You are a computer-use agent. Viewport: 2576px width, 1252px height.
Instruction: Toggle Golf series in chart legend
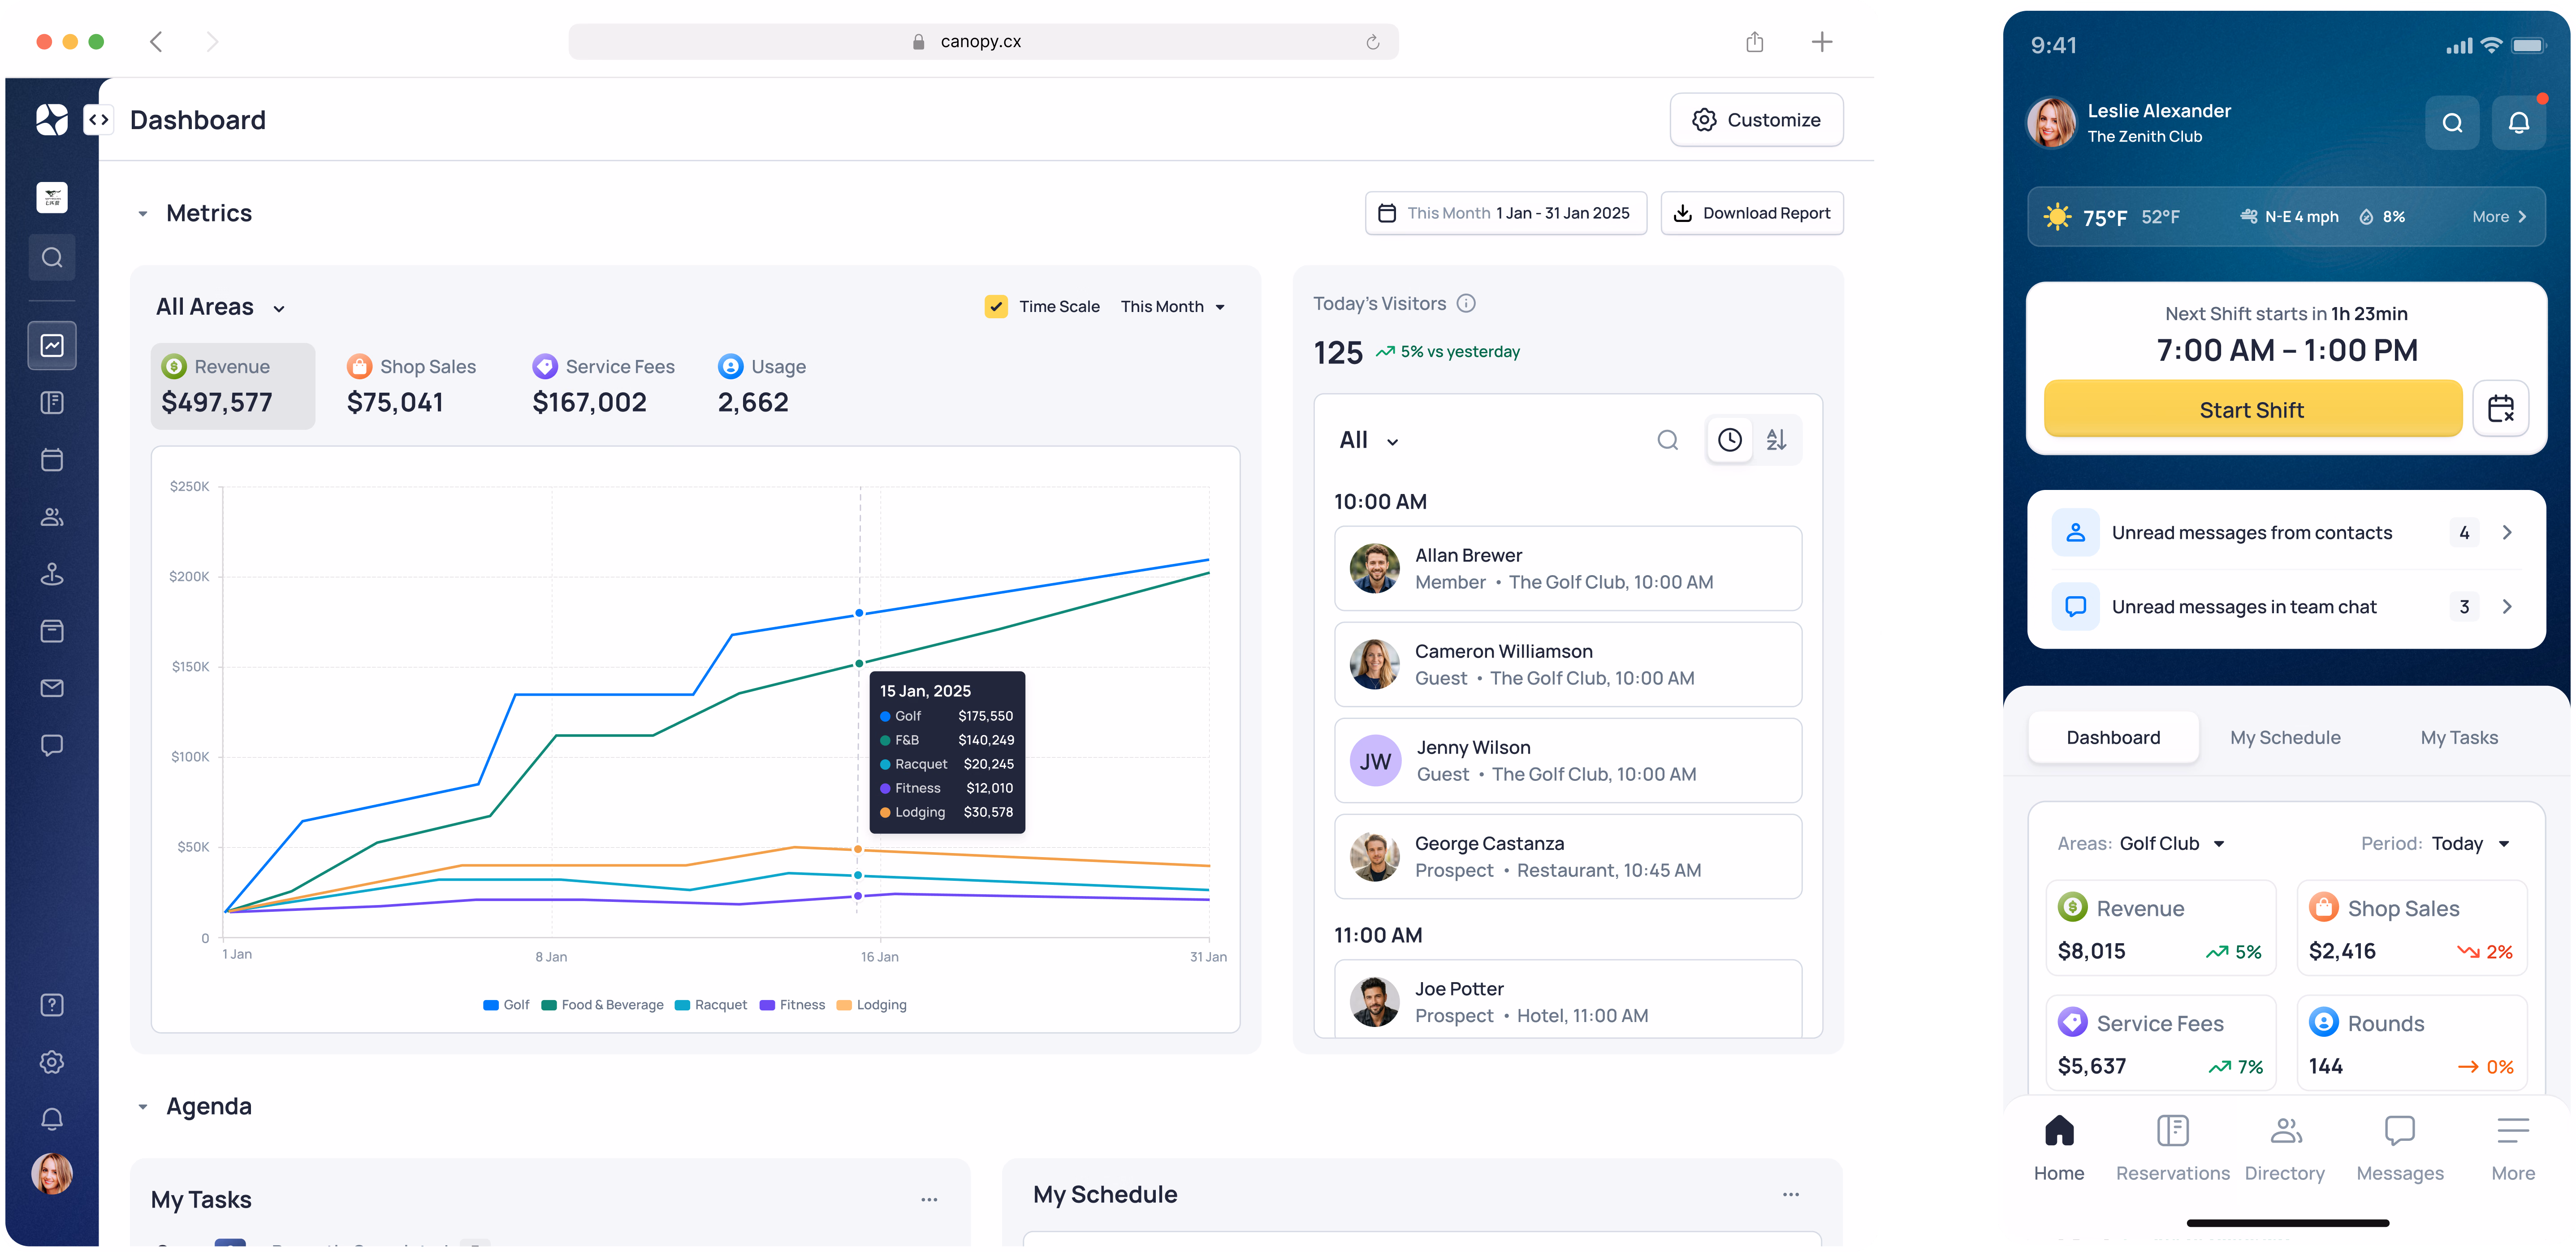[506, 1005]
